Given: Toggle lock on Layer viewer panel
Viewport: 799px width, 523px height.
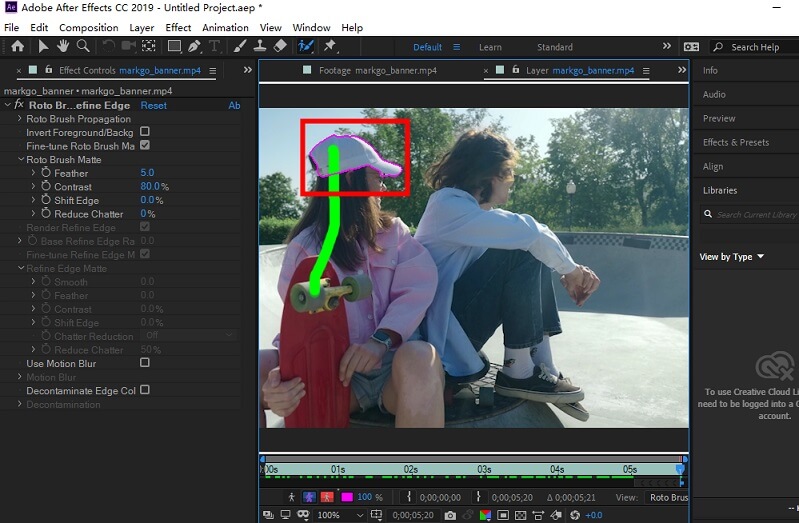Looking at the screenshot, I should 516,69.
